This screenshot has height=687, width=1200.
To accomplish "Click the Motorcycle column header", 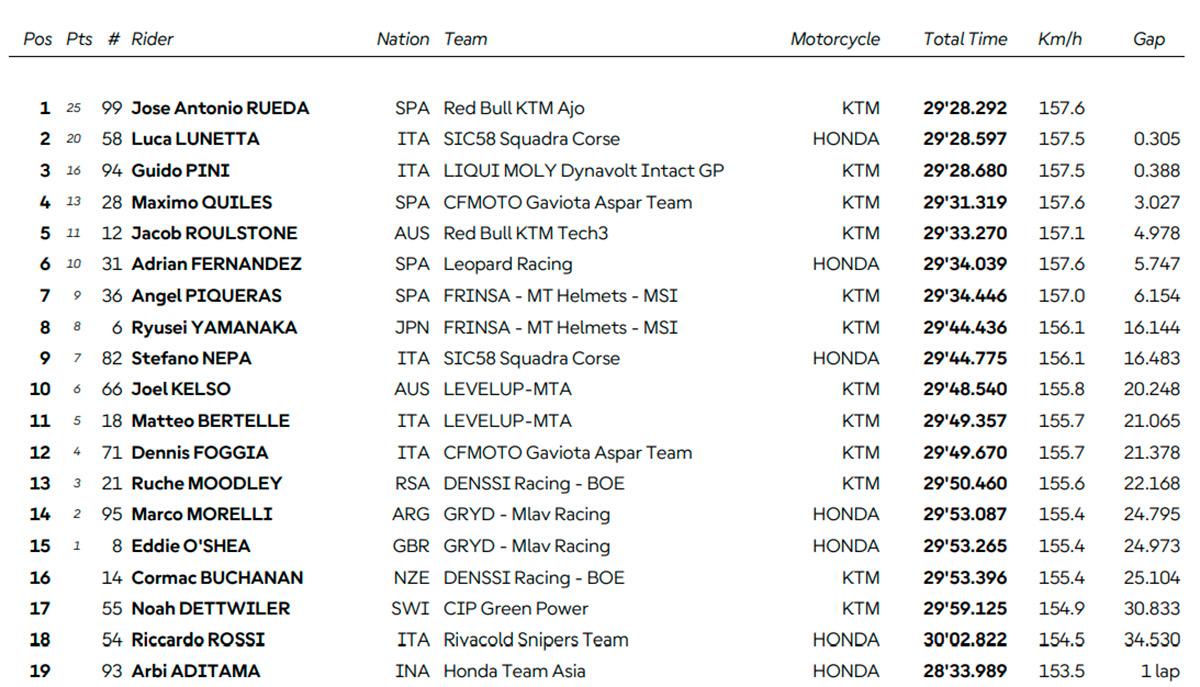I will [x=835, y=39].
